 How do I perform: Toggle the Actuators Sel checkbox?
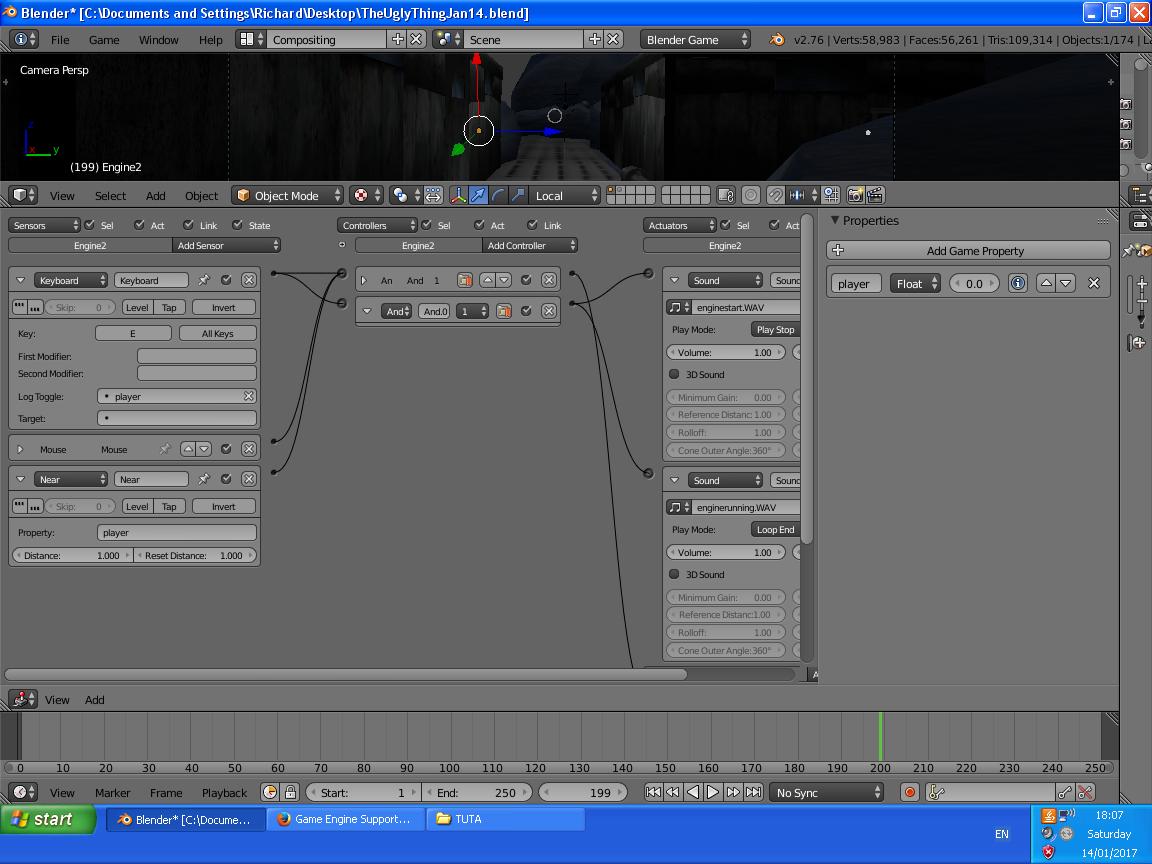pyautogui.click(x=726, y=225)
